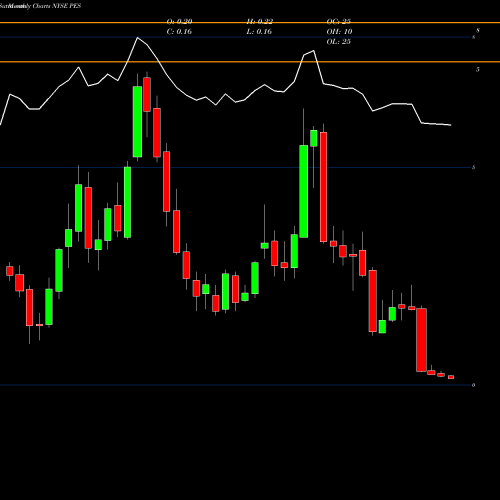Click the last red candle at far right
500x500 pixels.
451,377
